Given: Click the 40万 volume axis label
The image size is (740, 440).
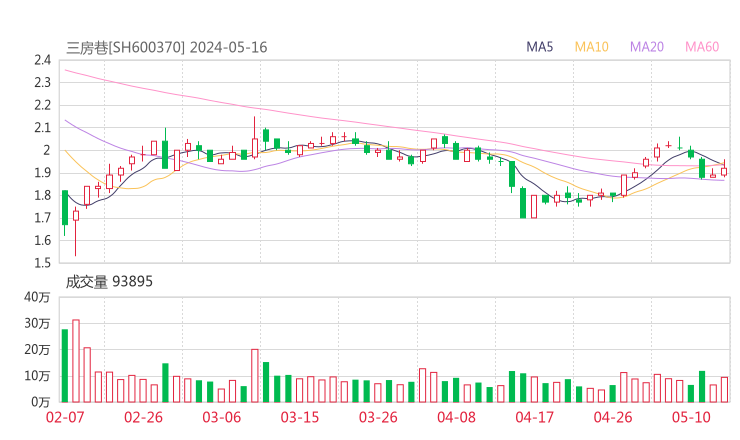Looking at the screenshot, I should tap(37, 297).
